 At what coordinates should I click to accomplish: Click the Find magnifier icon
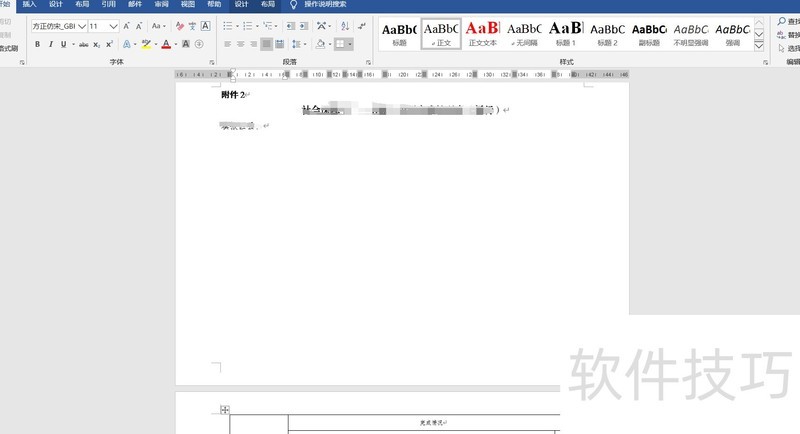click(x=781, y=21)
